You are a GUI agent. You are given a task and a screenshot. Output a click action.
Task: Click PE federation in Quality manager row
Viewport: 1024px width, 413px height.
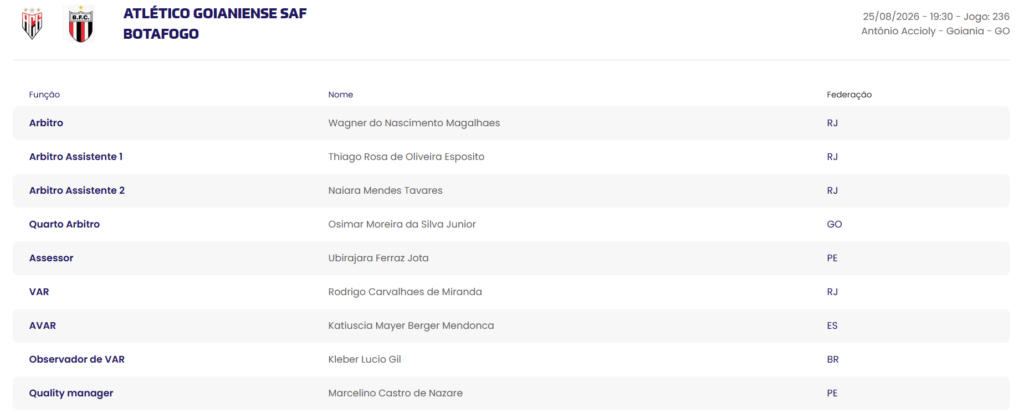point(832,393)
